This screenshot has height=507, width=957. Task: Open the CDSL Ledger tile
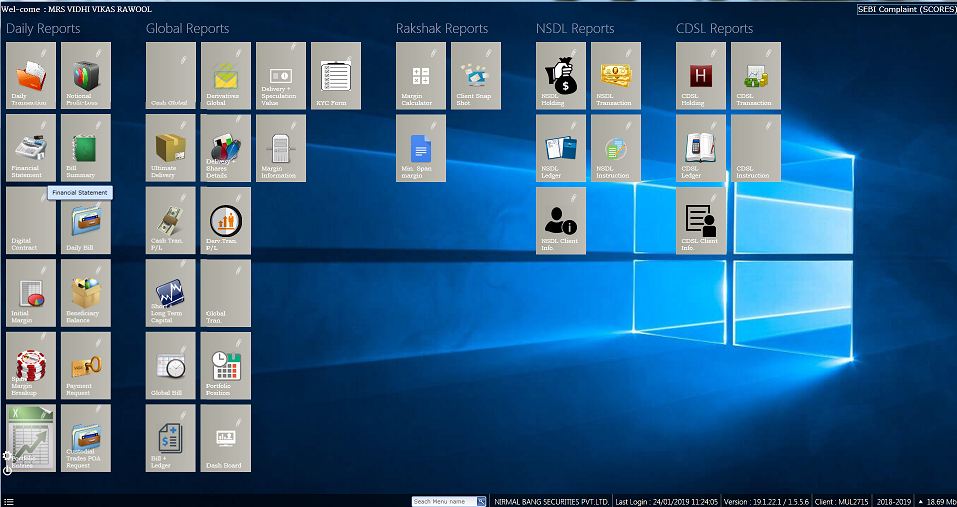[x=701, y=148]
